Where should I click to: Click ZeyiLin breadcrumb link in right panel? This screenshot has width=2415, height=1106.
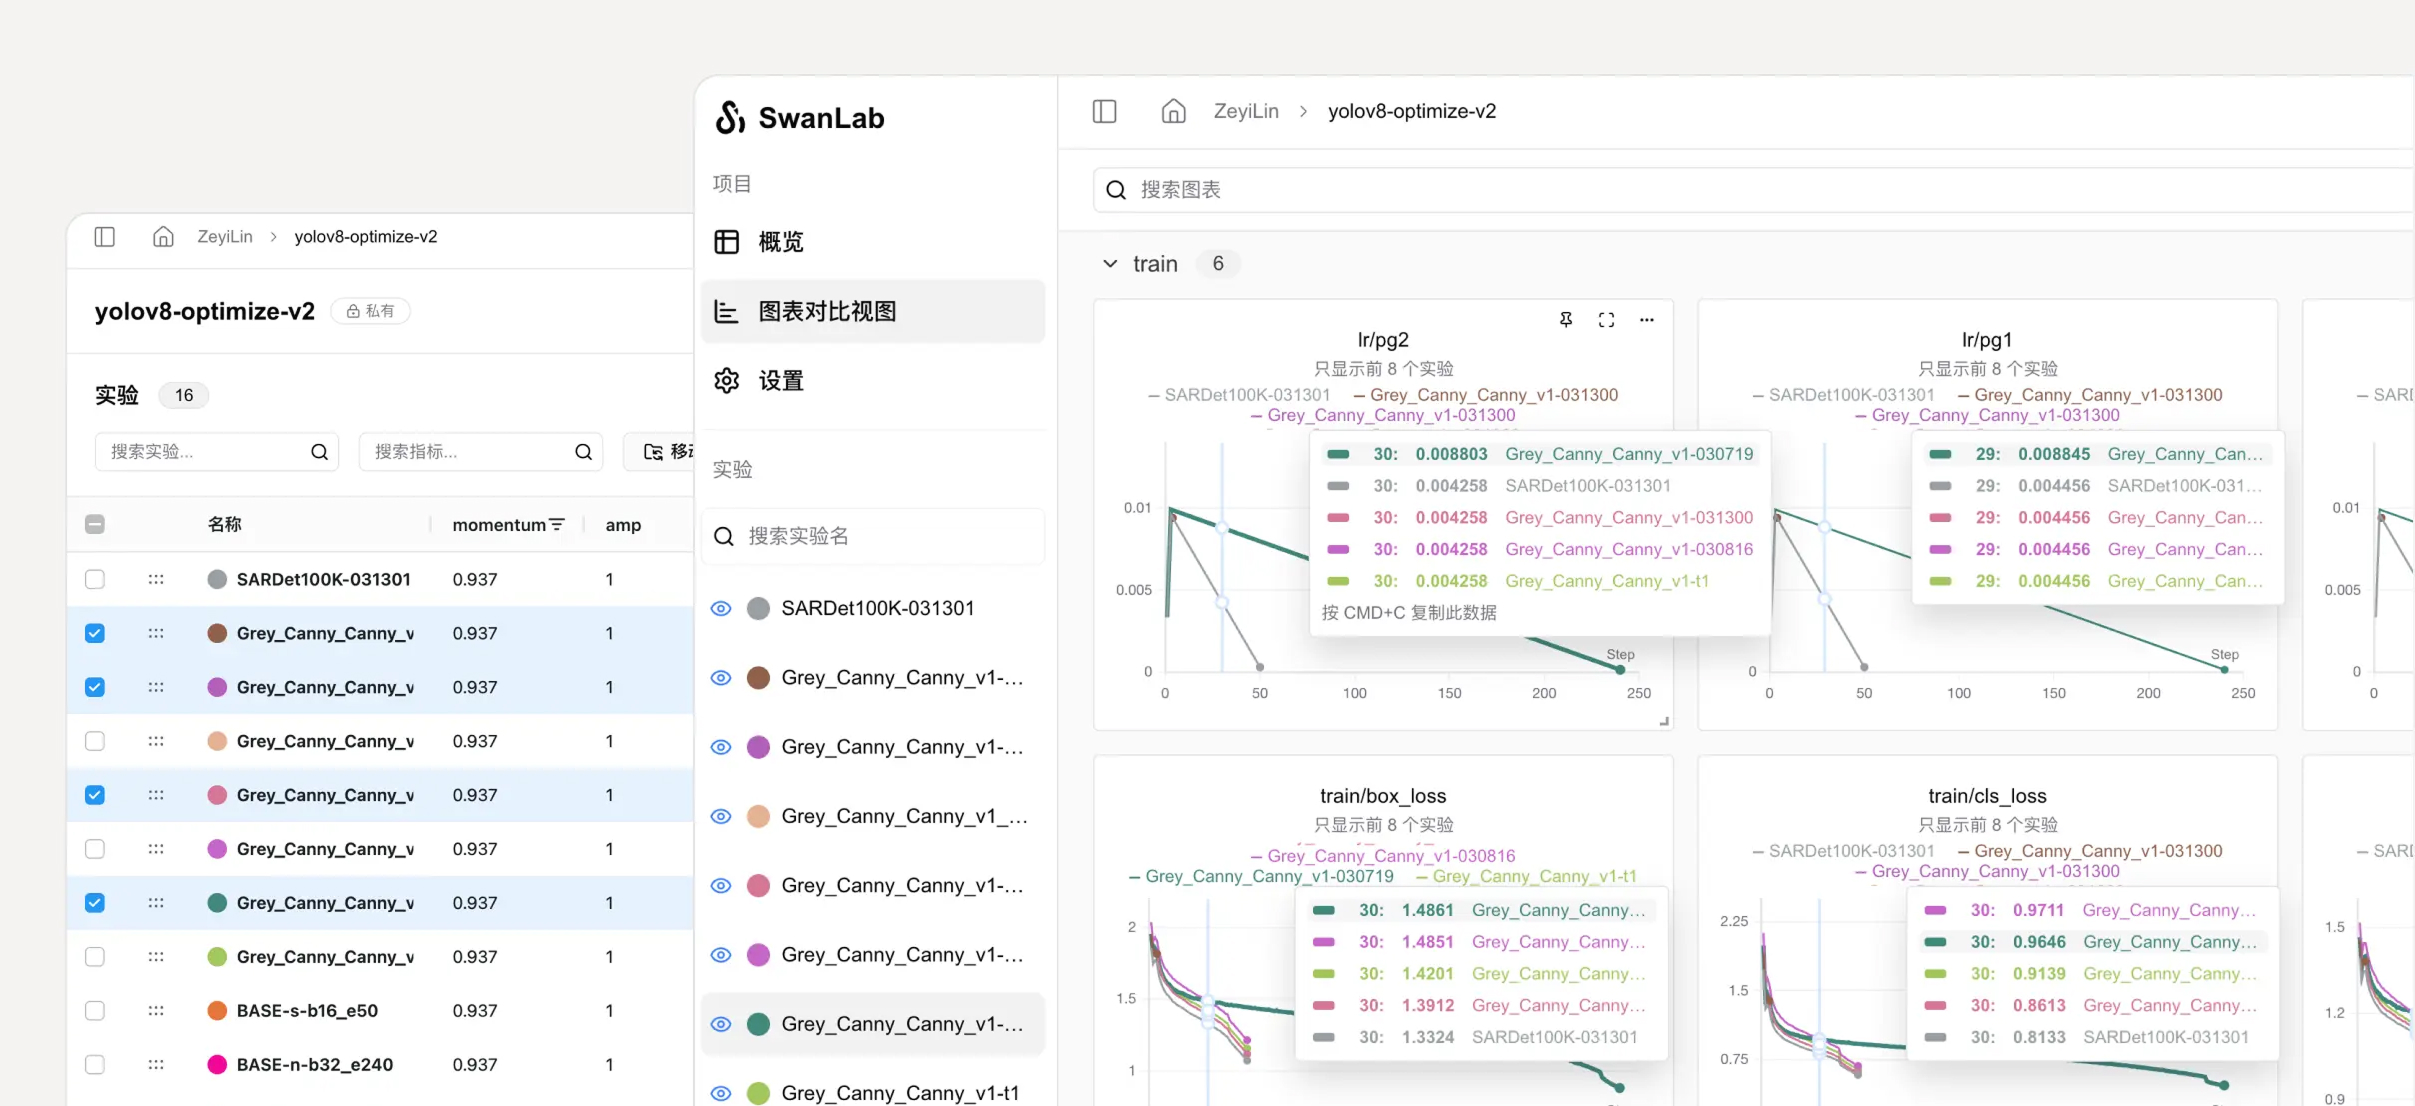click(x=1245, y=111)
